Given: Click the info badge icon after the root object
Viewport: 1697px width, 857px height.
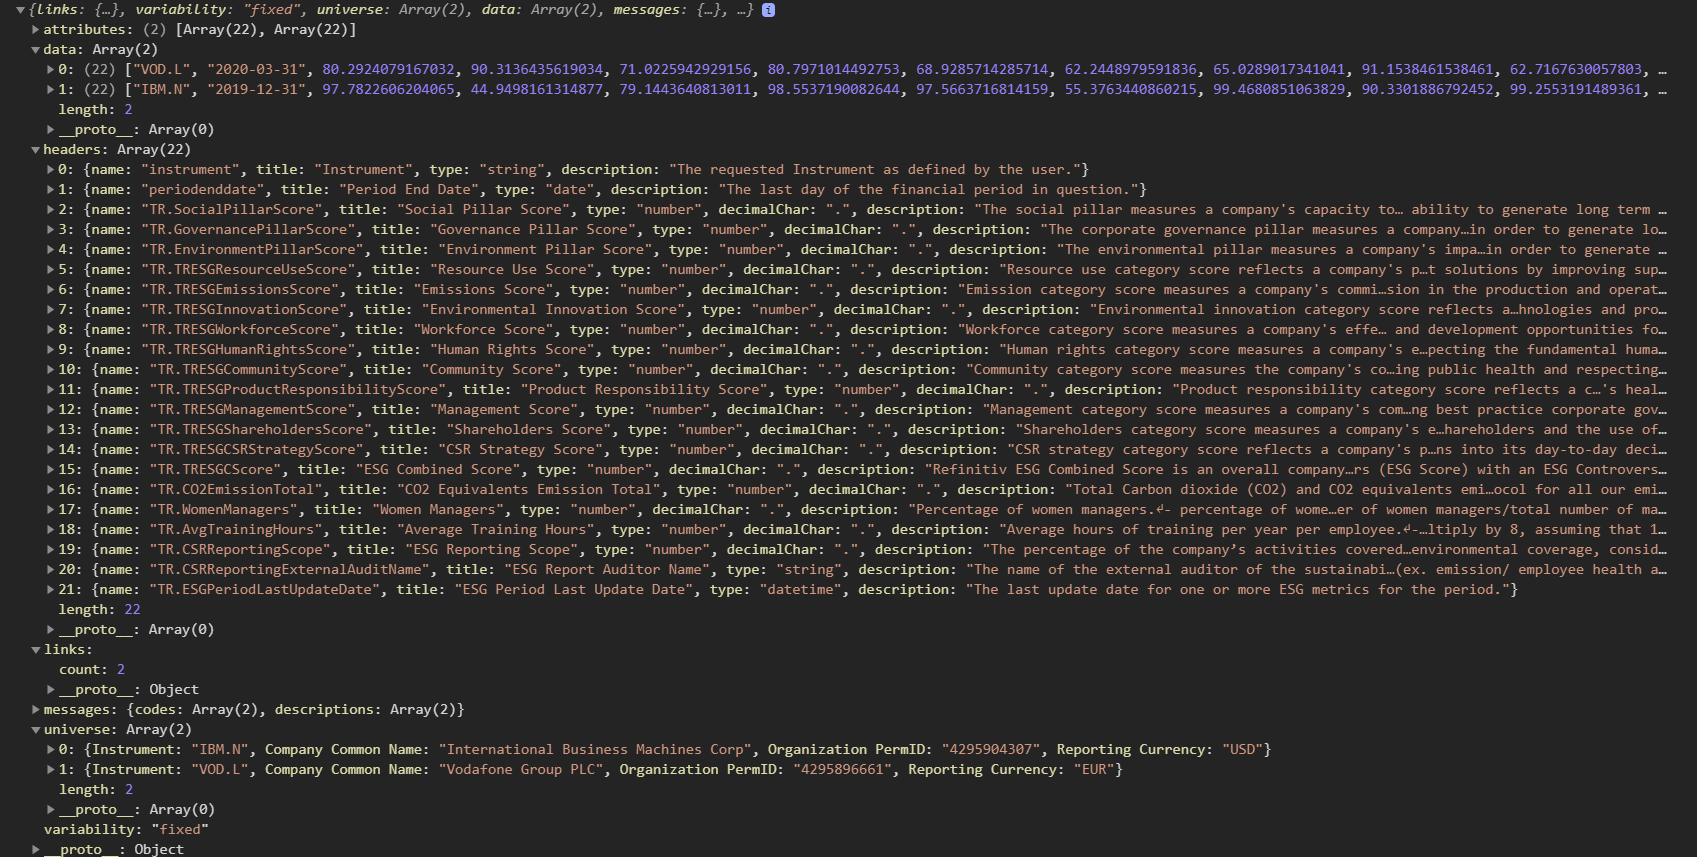Looking at the screenshot, I should [x=768, y=10].
